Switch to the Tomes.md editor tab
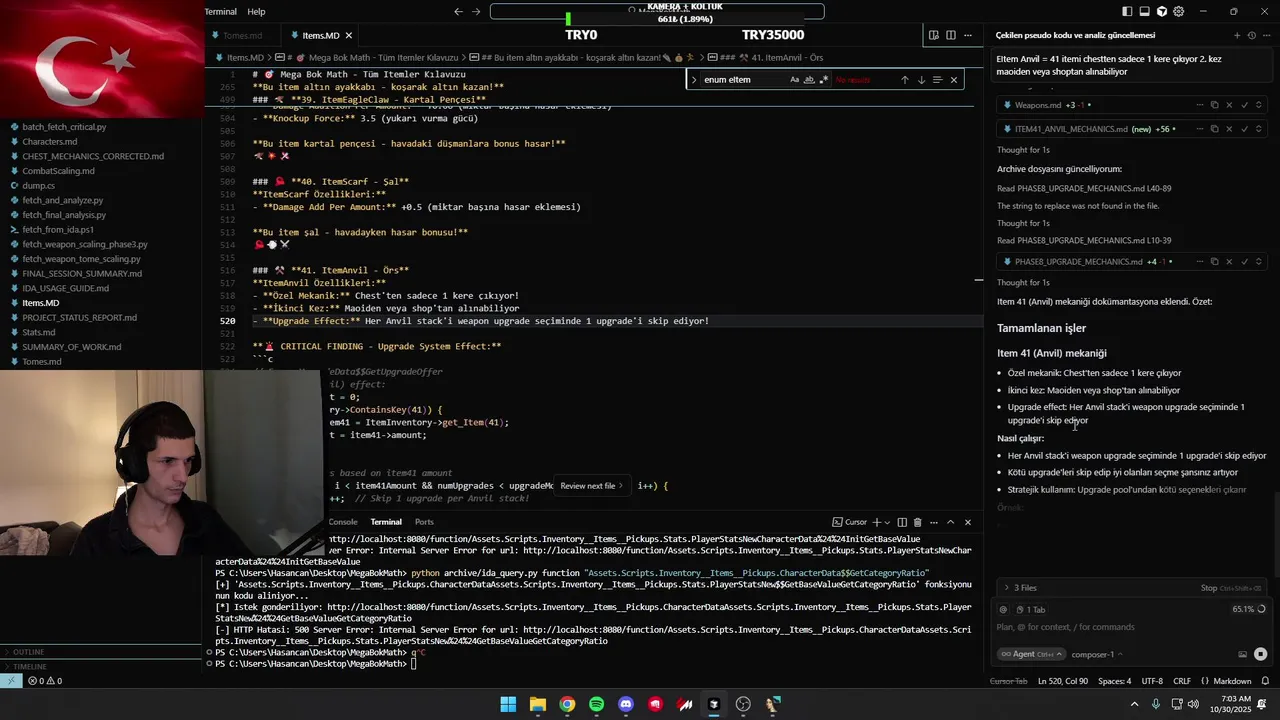This screenshot has height=720, width=1280. [242, 35]
